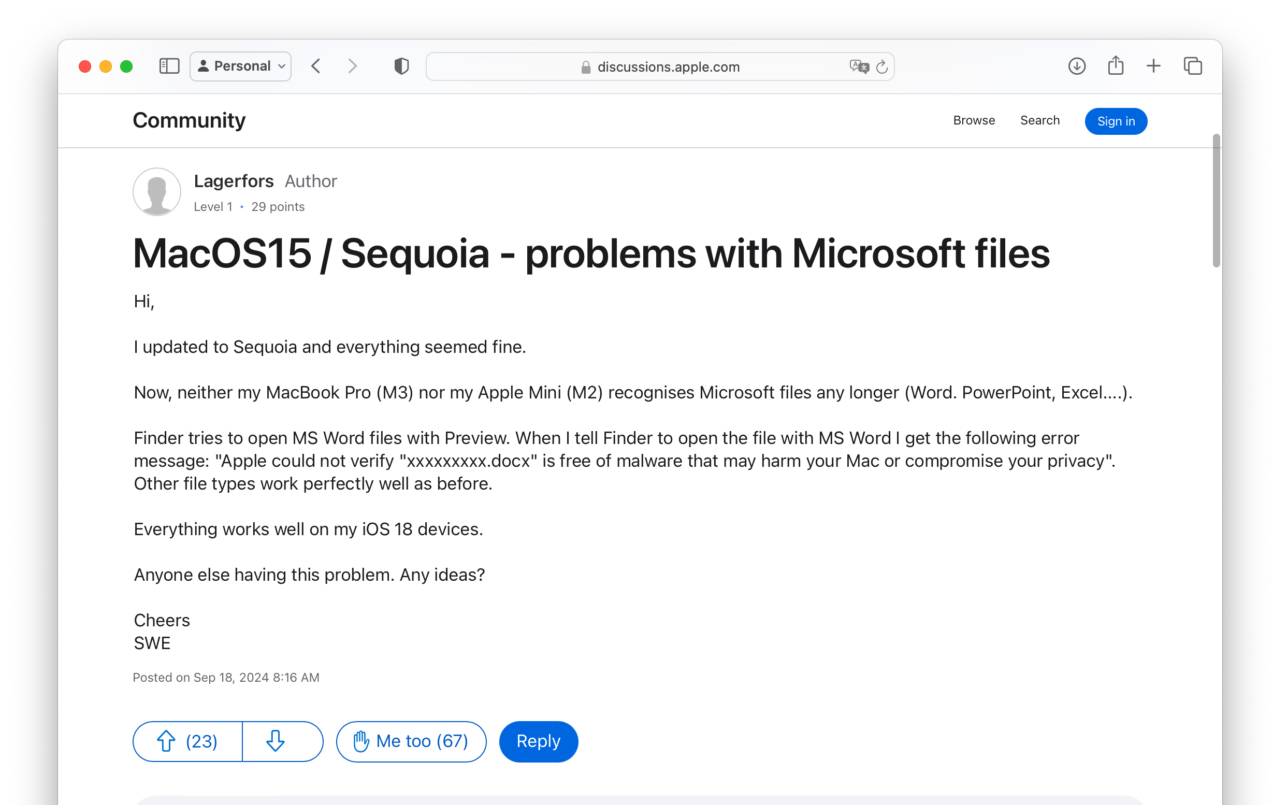Downvote the post with down arrow

283,741
